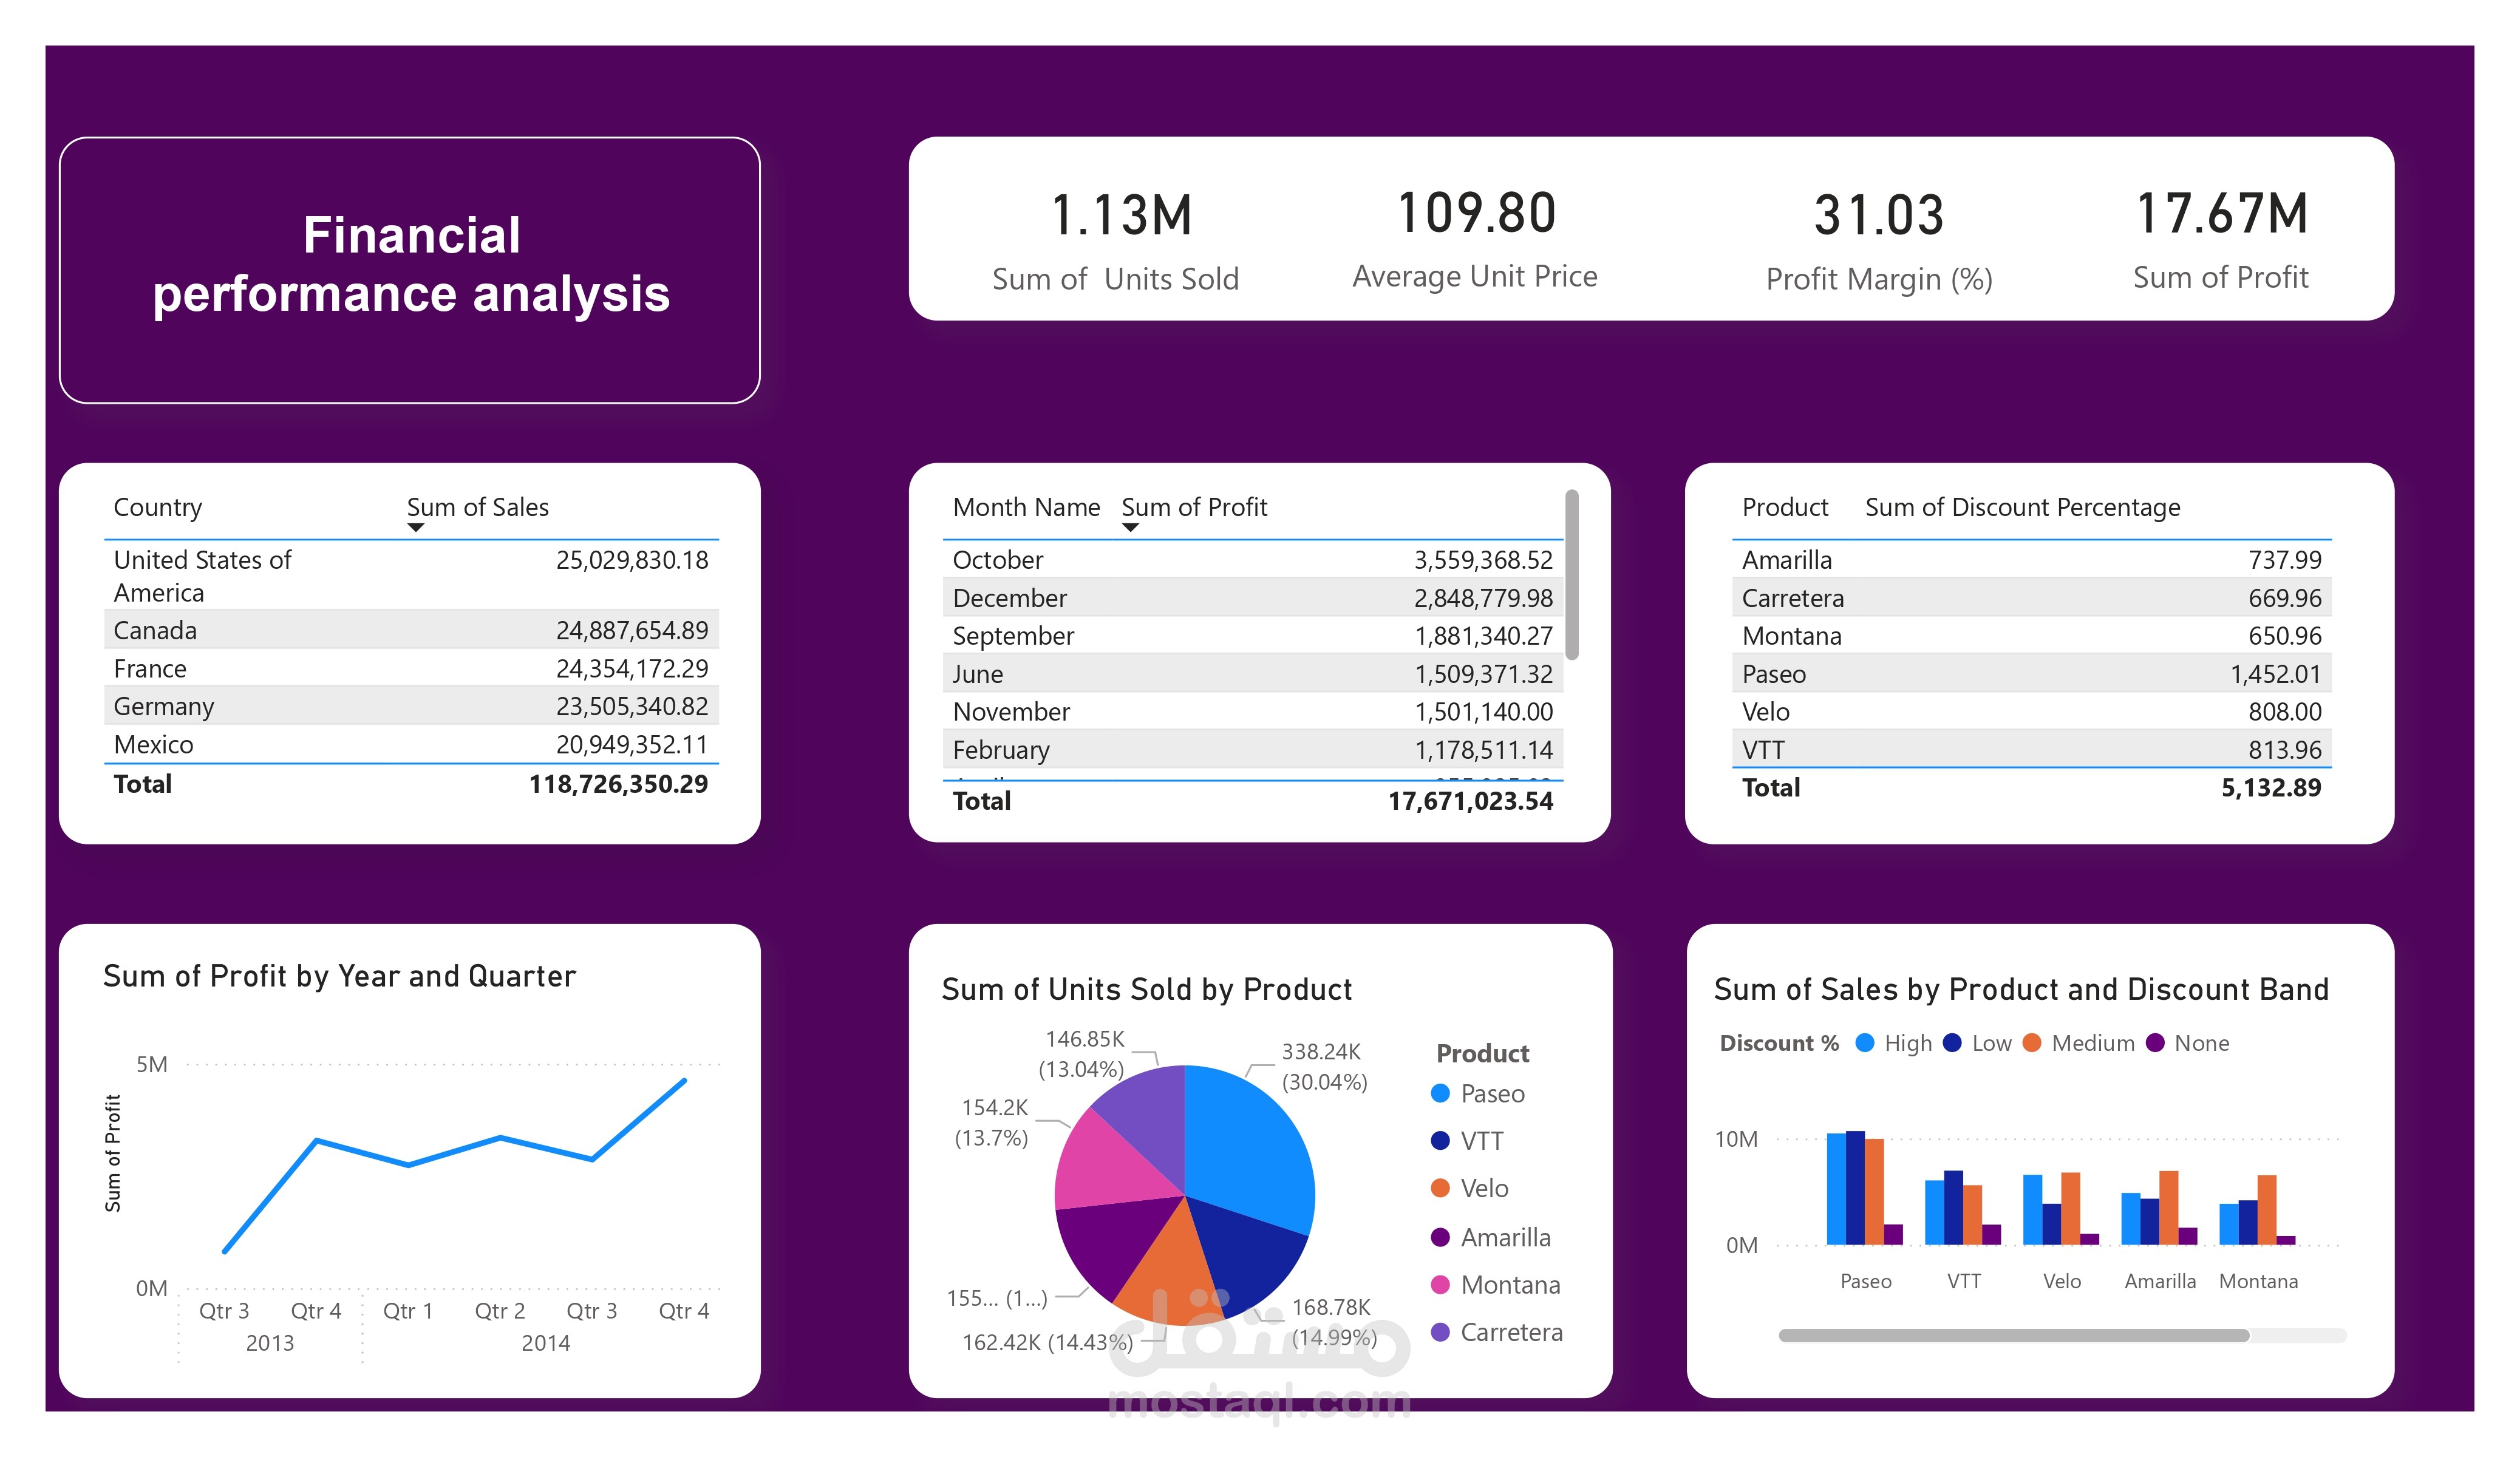2520x1457 pixels.
Task: Select the Velo row in discount table
Action: click(2031, 711)
